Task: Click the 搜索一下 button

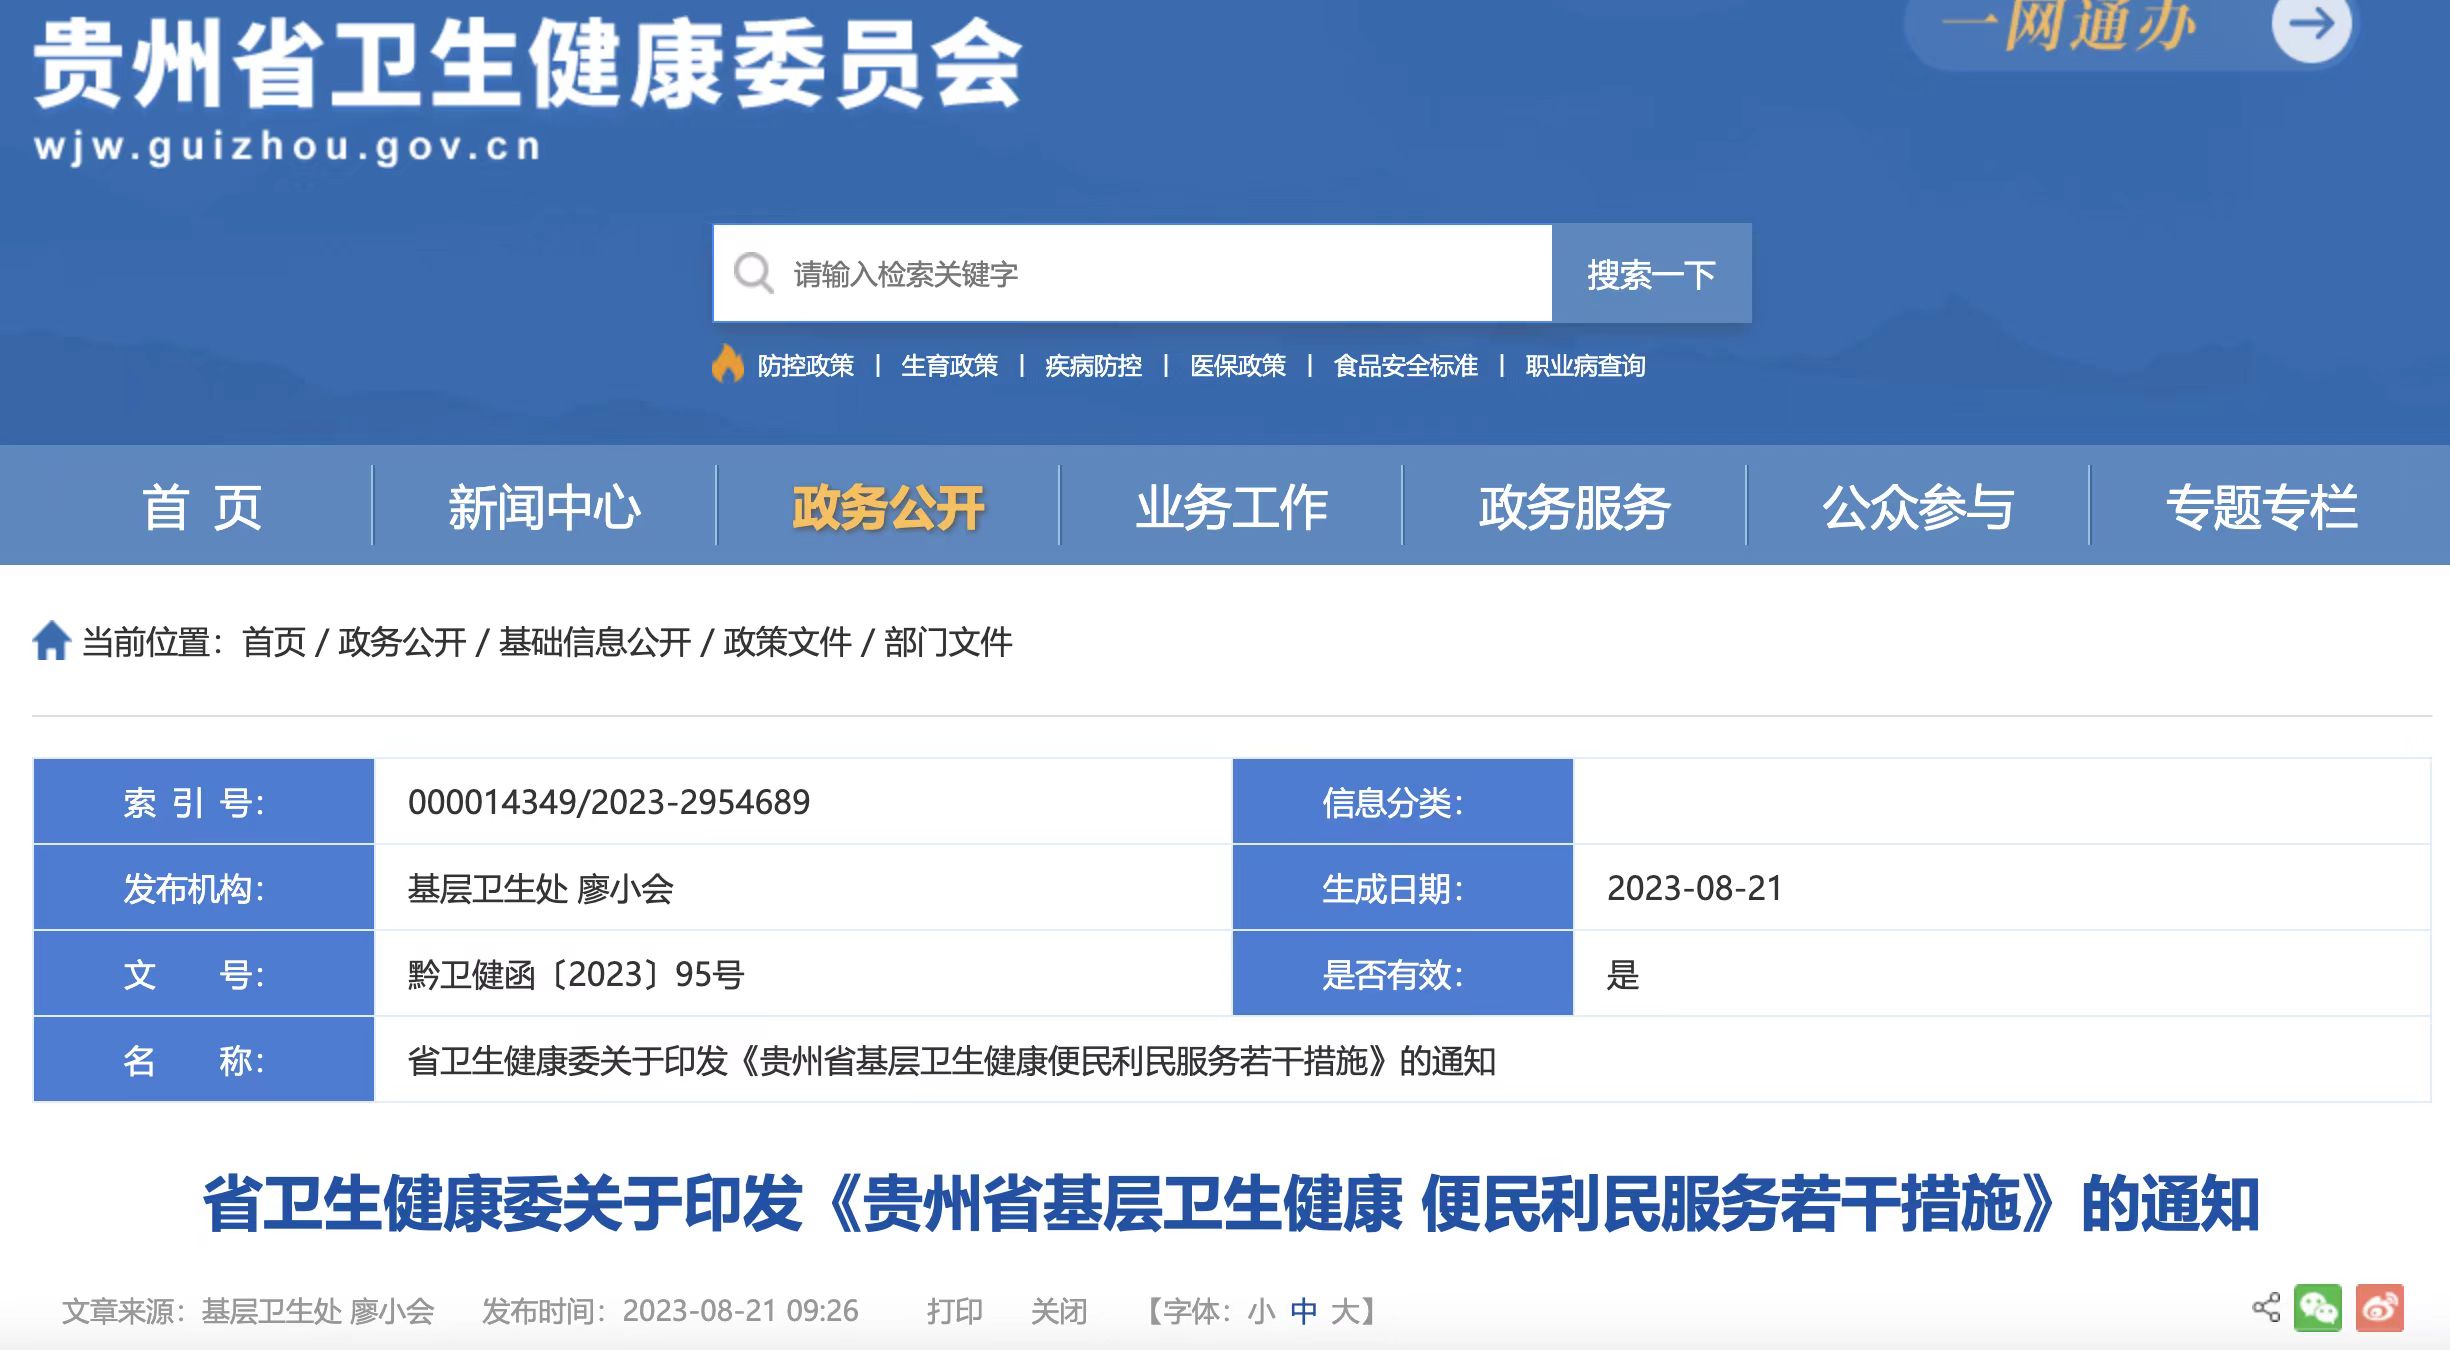Action: click(1651, 274)
